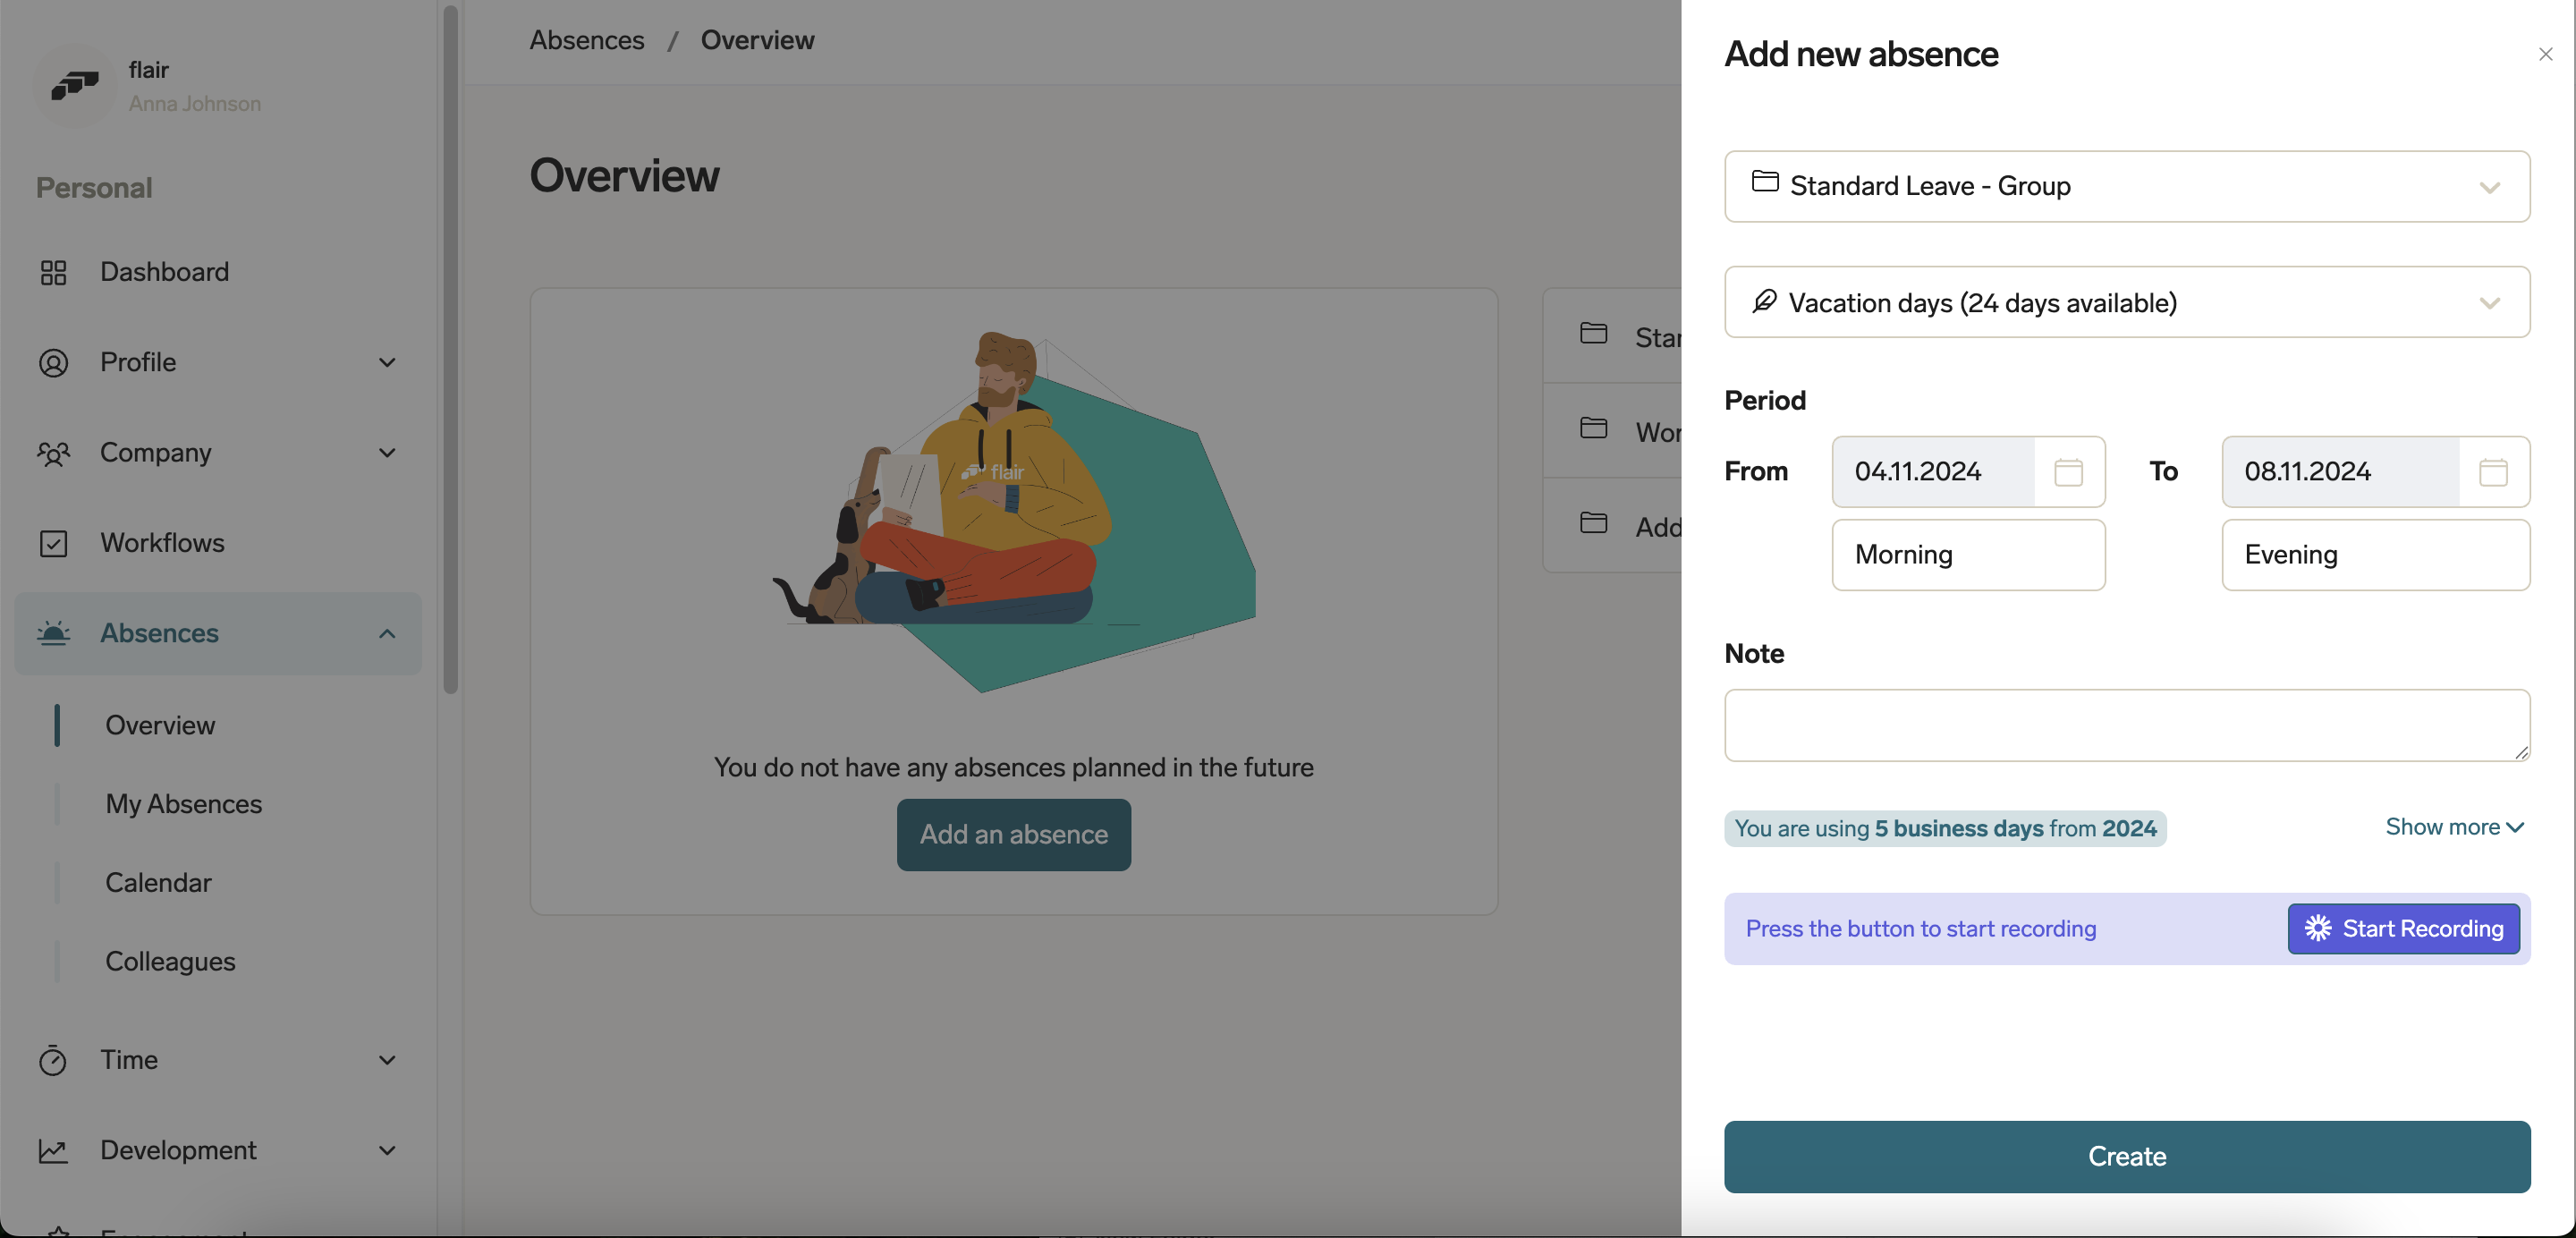Select the Dashboard grid icon in the sidebar

point(54,271)
